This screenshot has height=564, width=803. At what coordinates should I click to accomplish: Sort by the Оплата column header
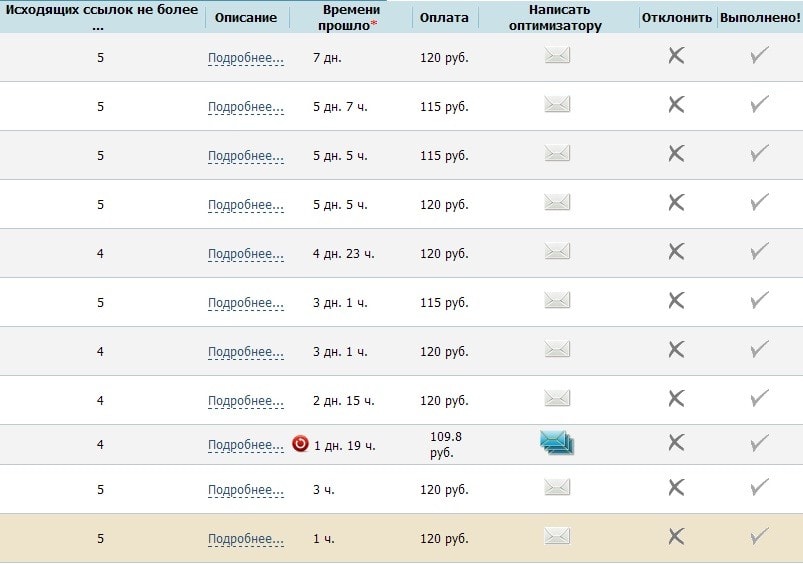click(x=444, y=18)
